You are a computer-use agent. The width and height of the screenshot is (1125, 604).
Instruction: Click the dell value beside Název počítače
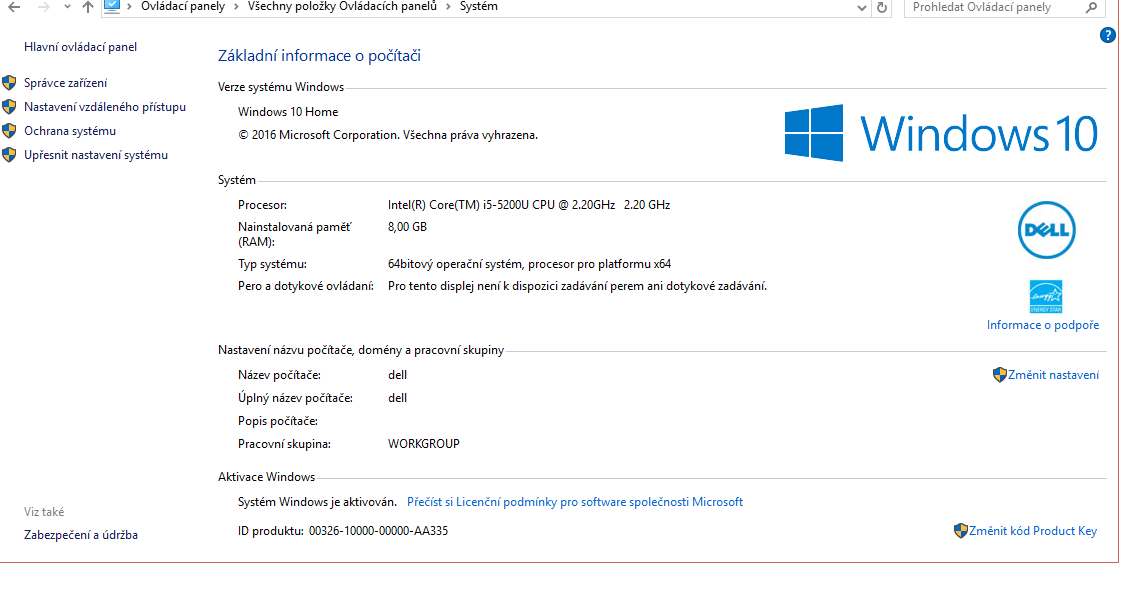point(397,375)
